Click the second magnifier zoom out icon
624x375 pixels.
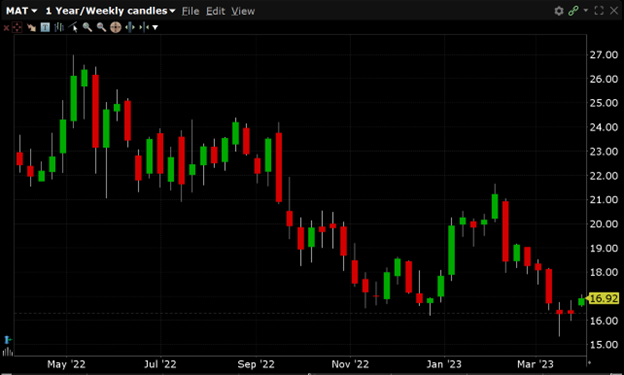click(101, 27)
